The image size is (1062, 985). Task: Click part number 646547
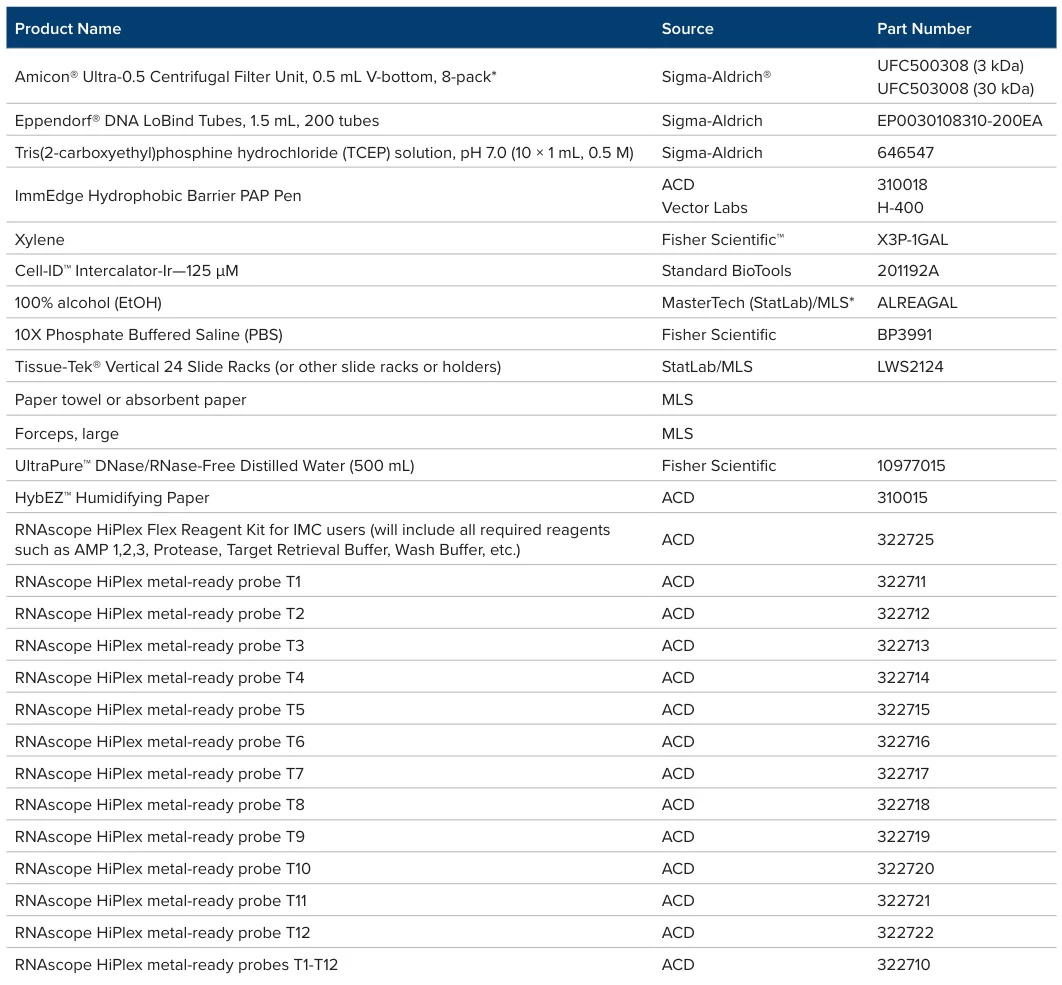pos(906,152)
